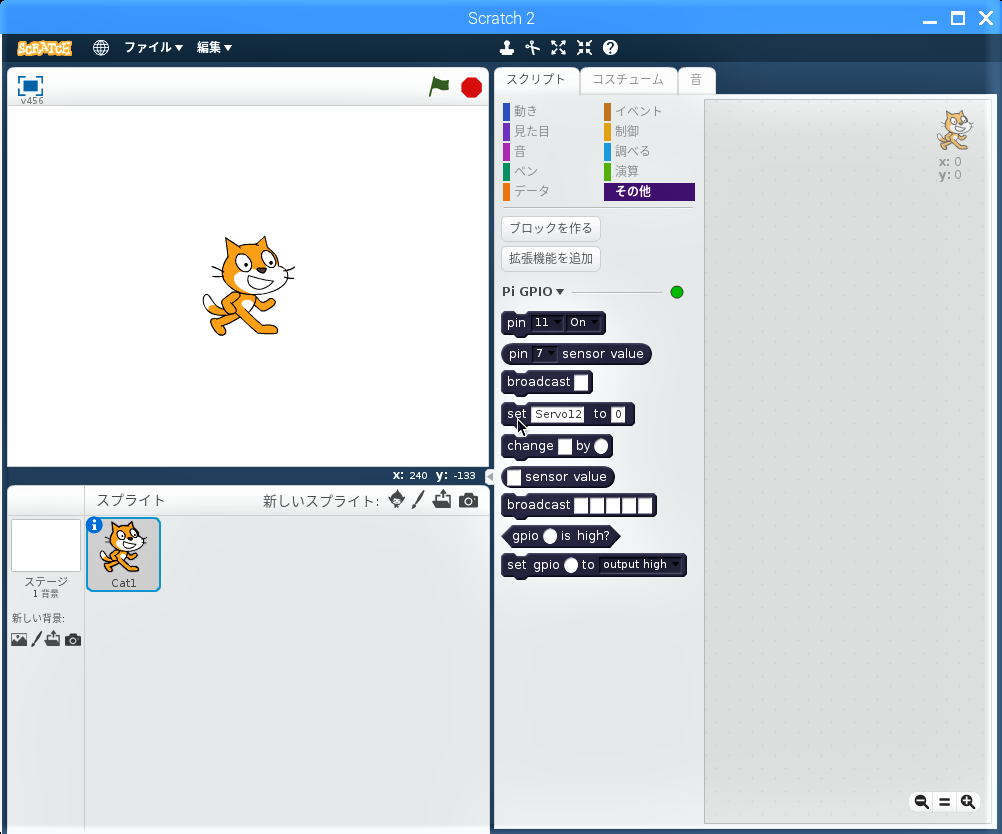1002x834 pixels.
Task: Select the 音 block category in palette
Action: tap(514, 151)
